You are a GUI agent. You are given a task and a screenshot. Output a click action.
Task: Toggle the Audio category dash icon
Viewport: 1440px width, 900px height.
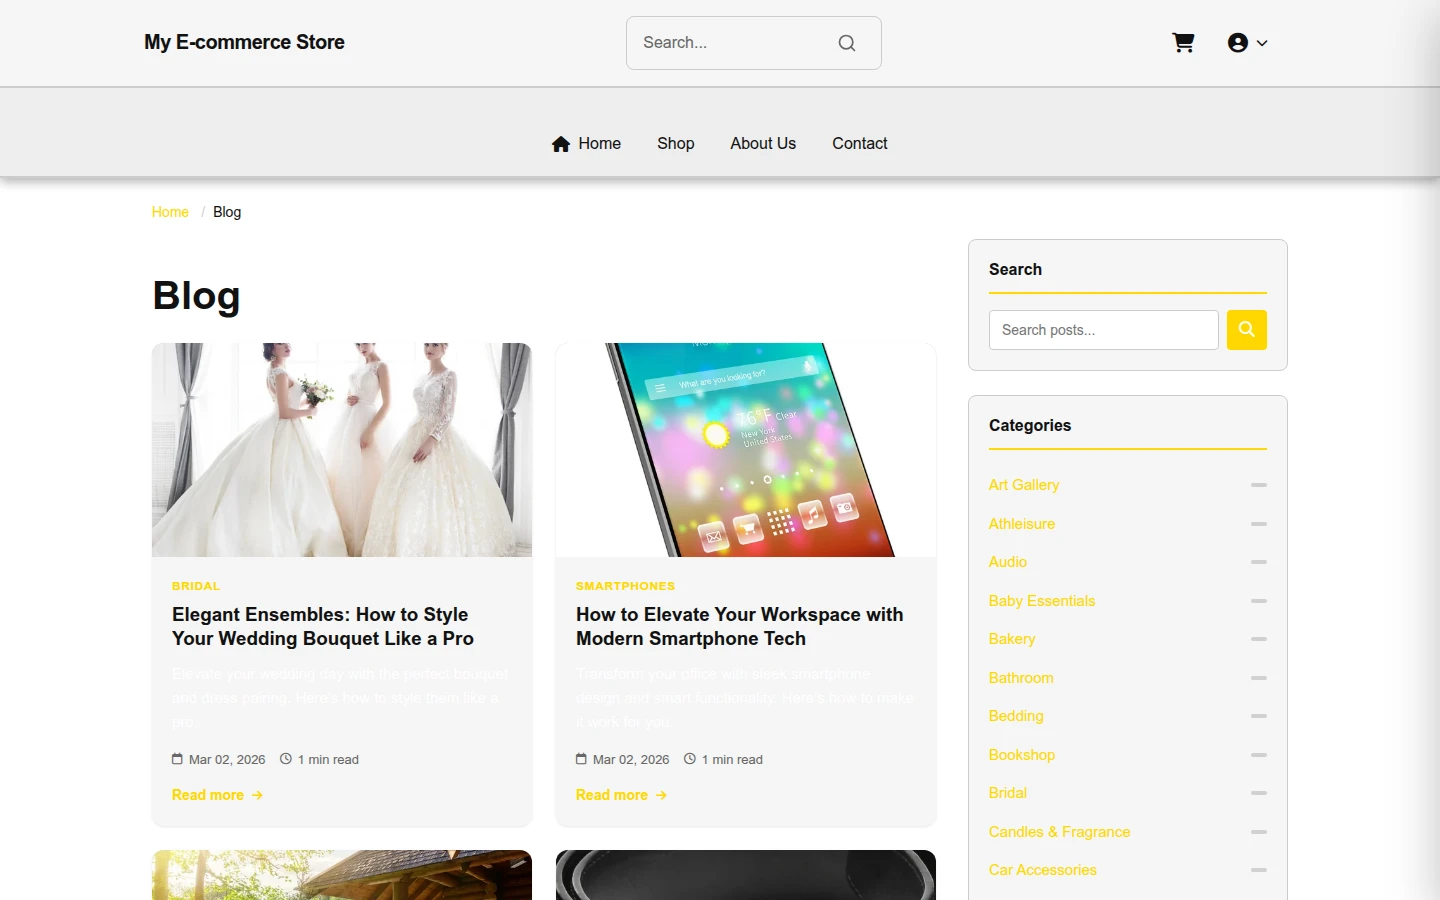(1259, 562)
